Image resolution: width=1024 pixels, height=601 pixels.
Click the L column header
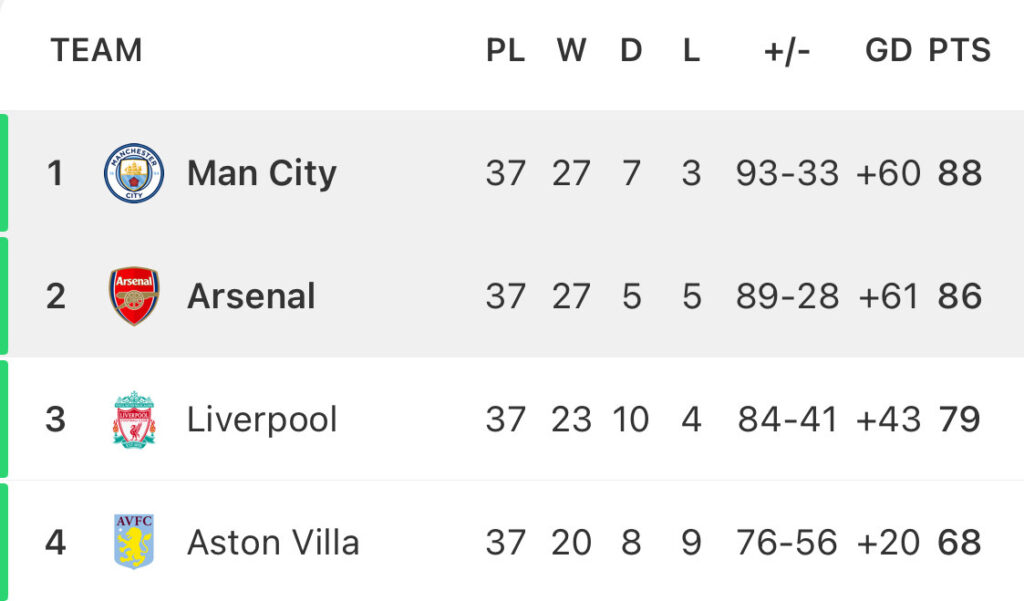[x=692, y=50]
